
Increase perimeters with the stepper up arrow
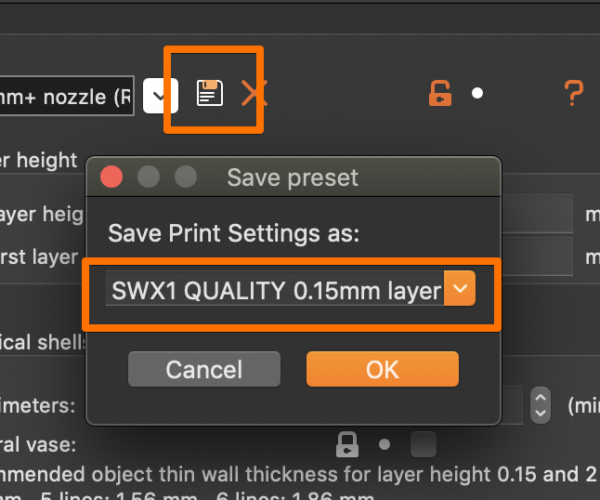click(540, 397)
